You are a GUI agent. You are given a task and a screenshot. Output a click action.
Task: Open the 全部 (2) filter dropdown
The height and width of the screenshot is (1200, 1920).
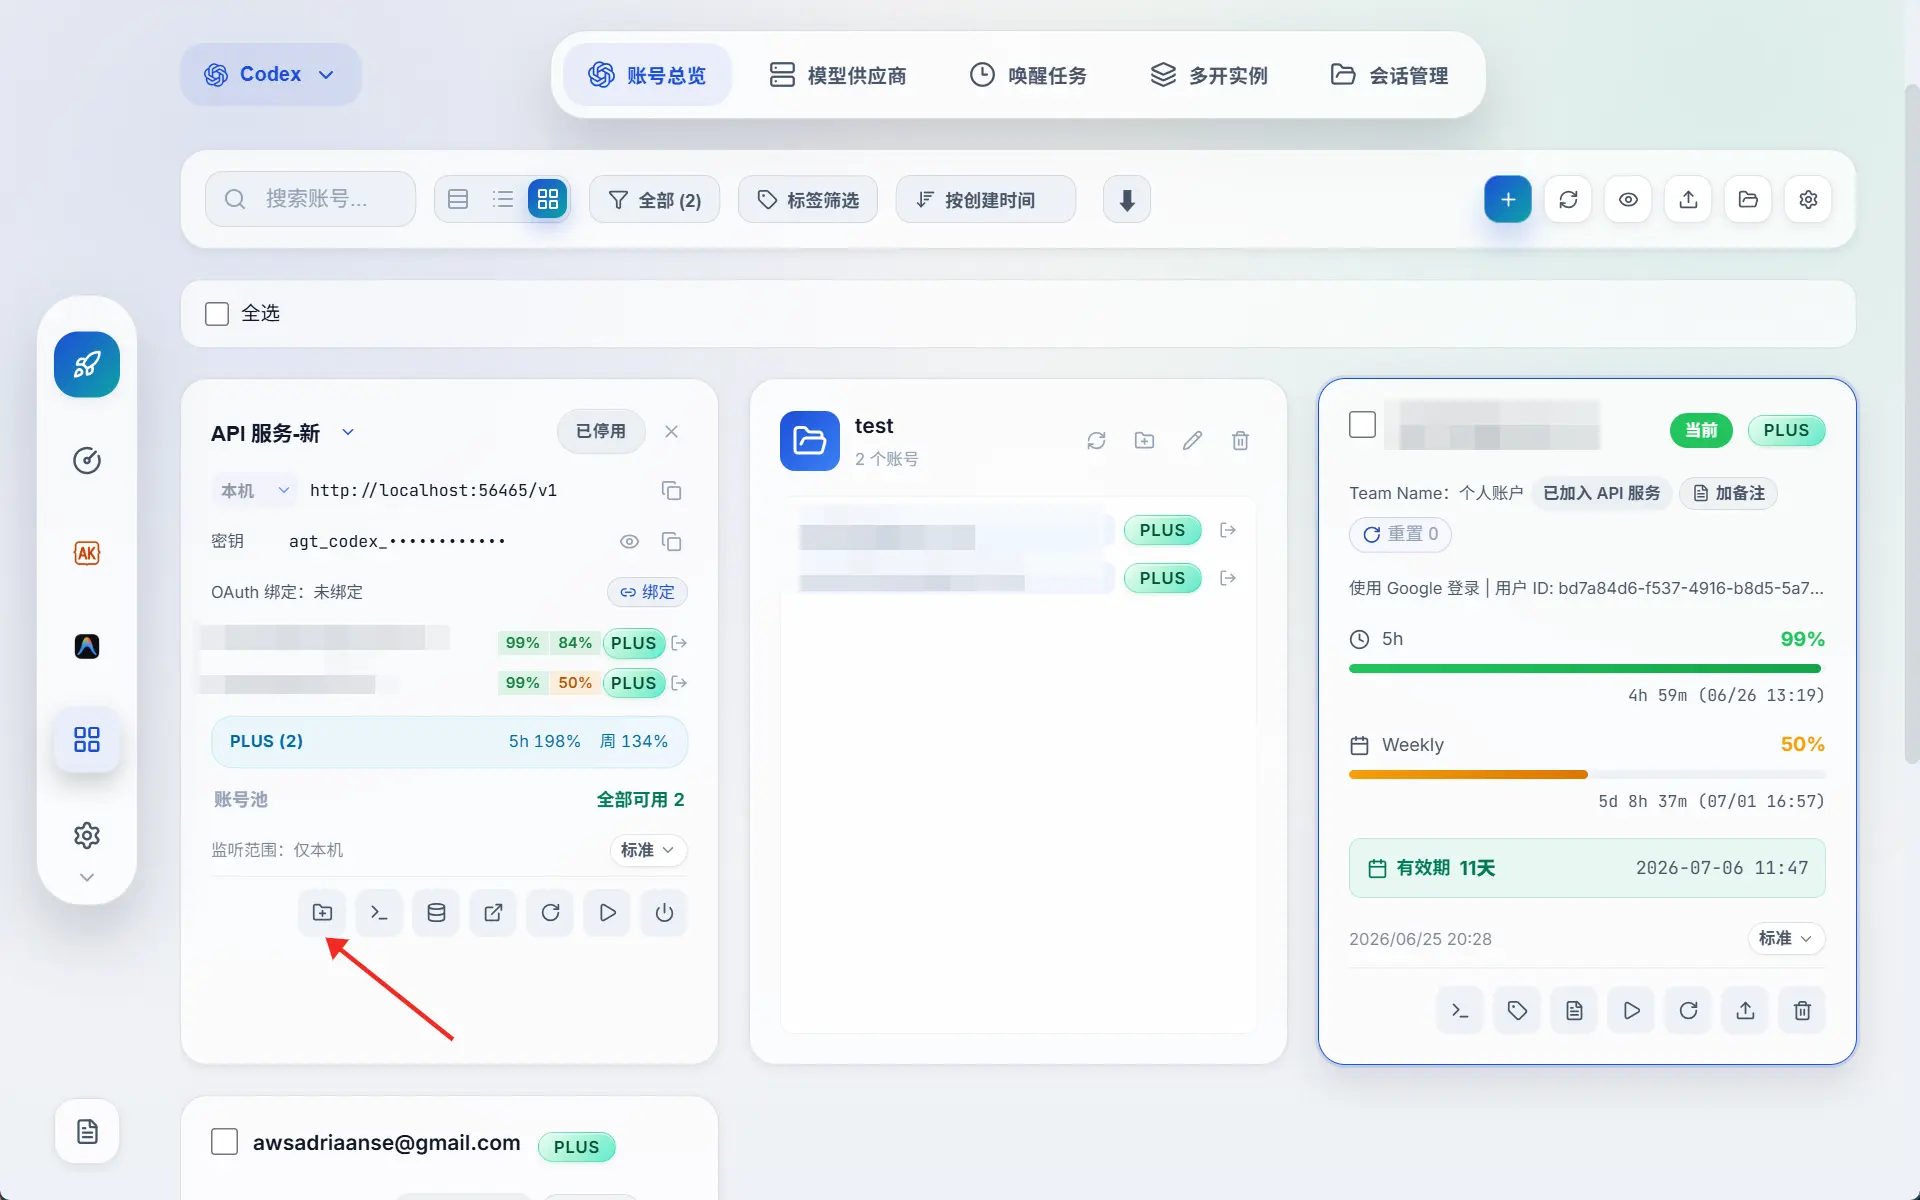654,200
